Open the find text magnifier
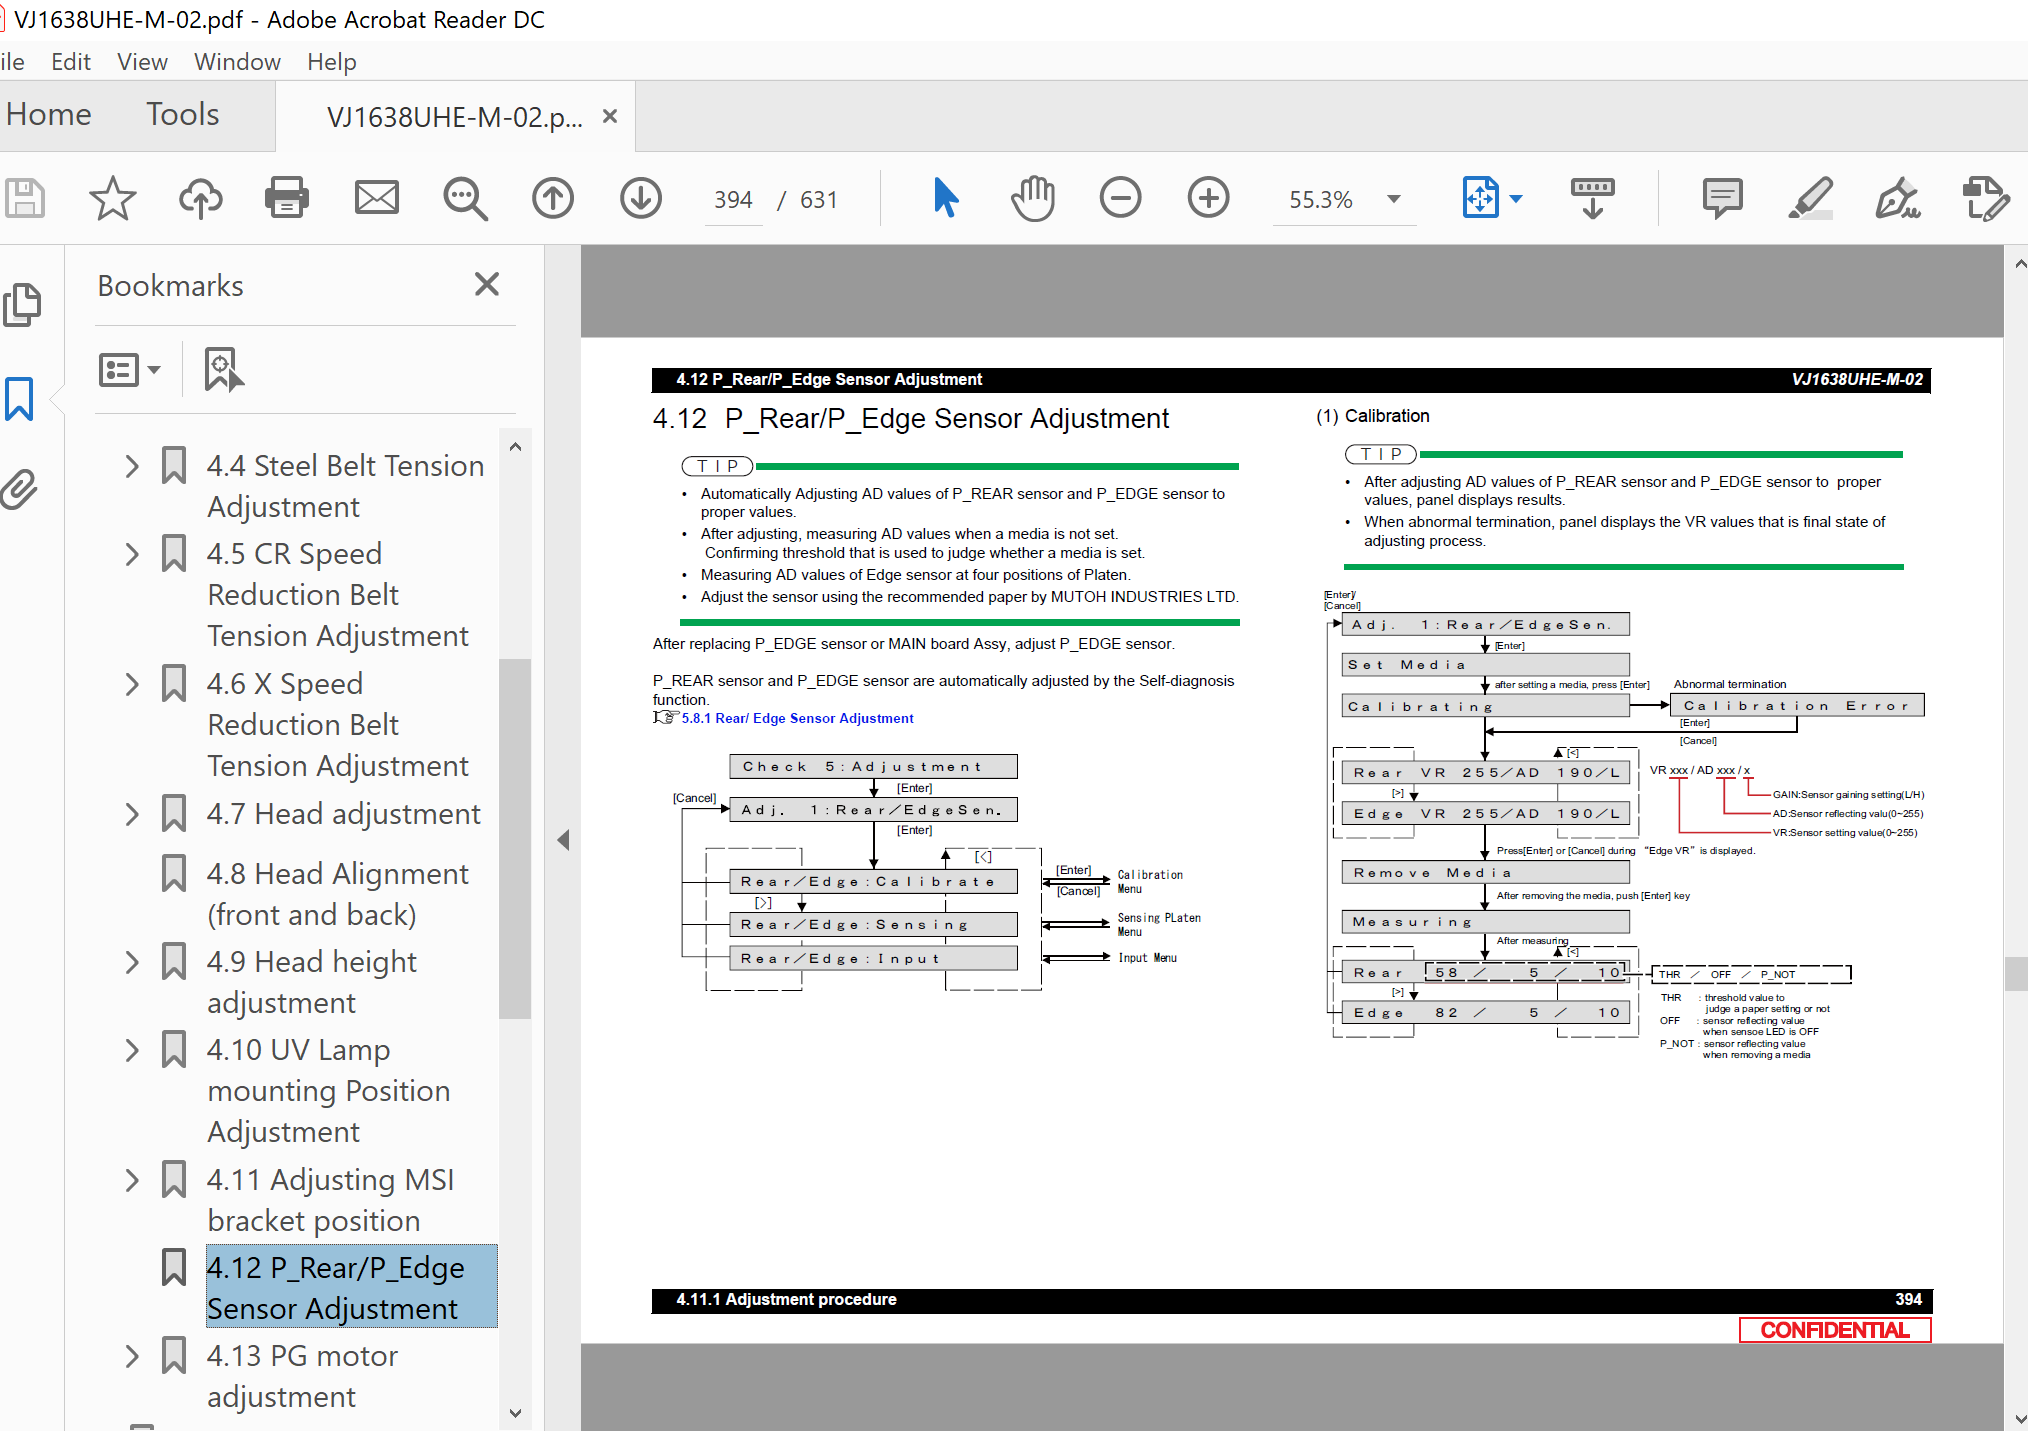Image resolution: width=2028 pixels, height=1431 pixels. [x=465, y=198]
